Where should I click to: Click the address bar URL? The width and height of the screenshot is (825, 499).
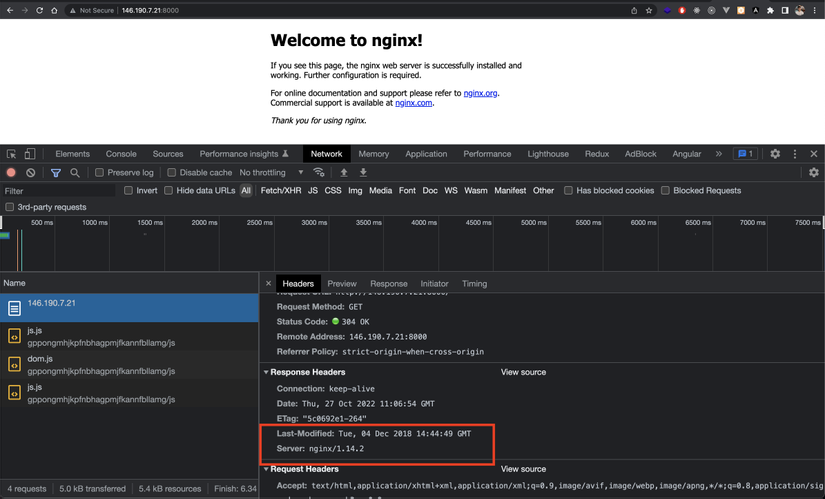[150, 11]
